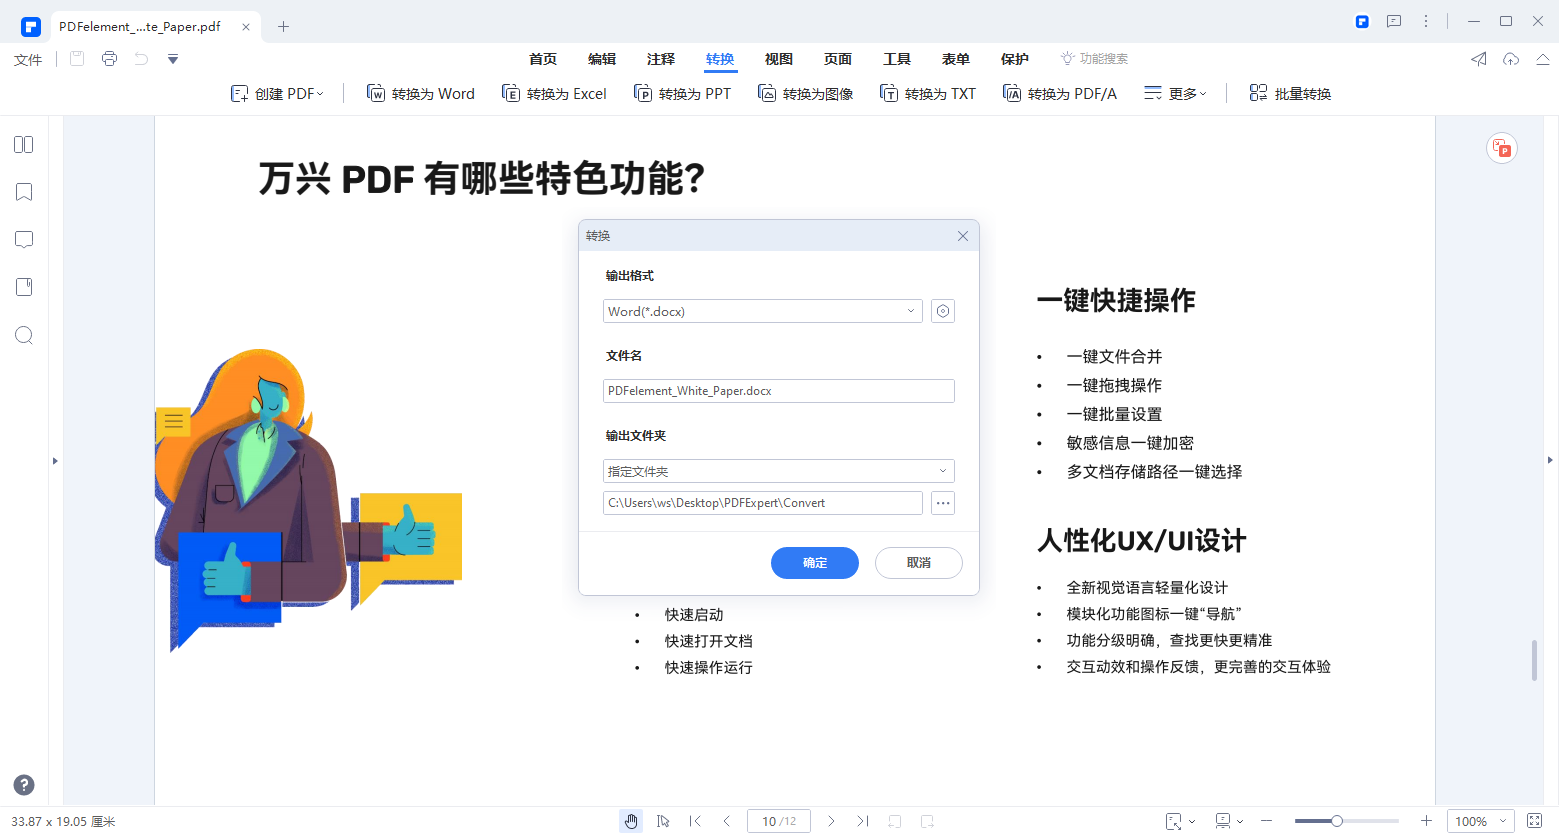Open the bookmarks panel in the sidebar
Screen dimensions: 1559x836
coord(23,191)
